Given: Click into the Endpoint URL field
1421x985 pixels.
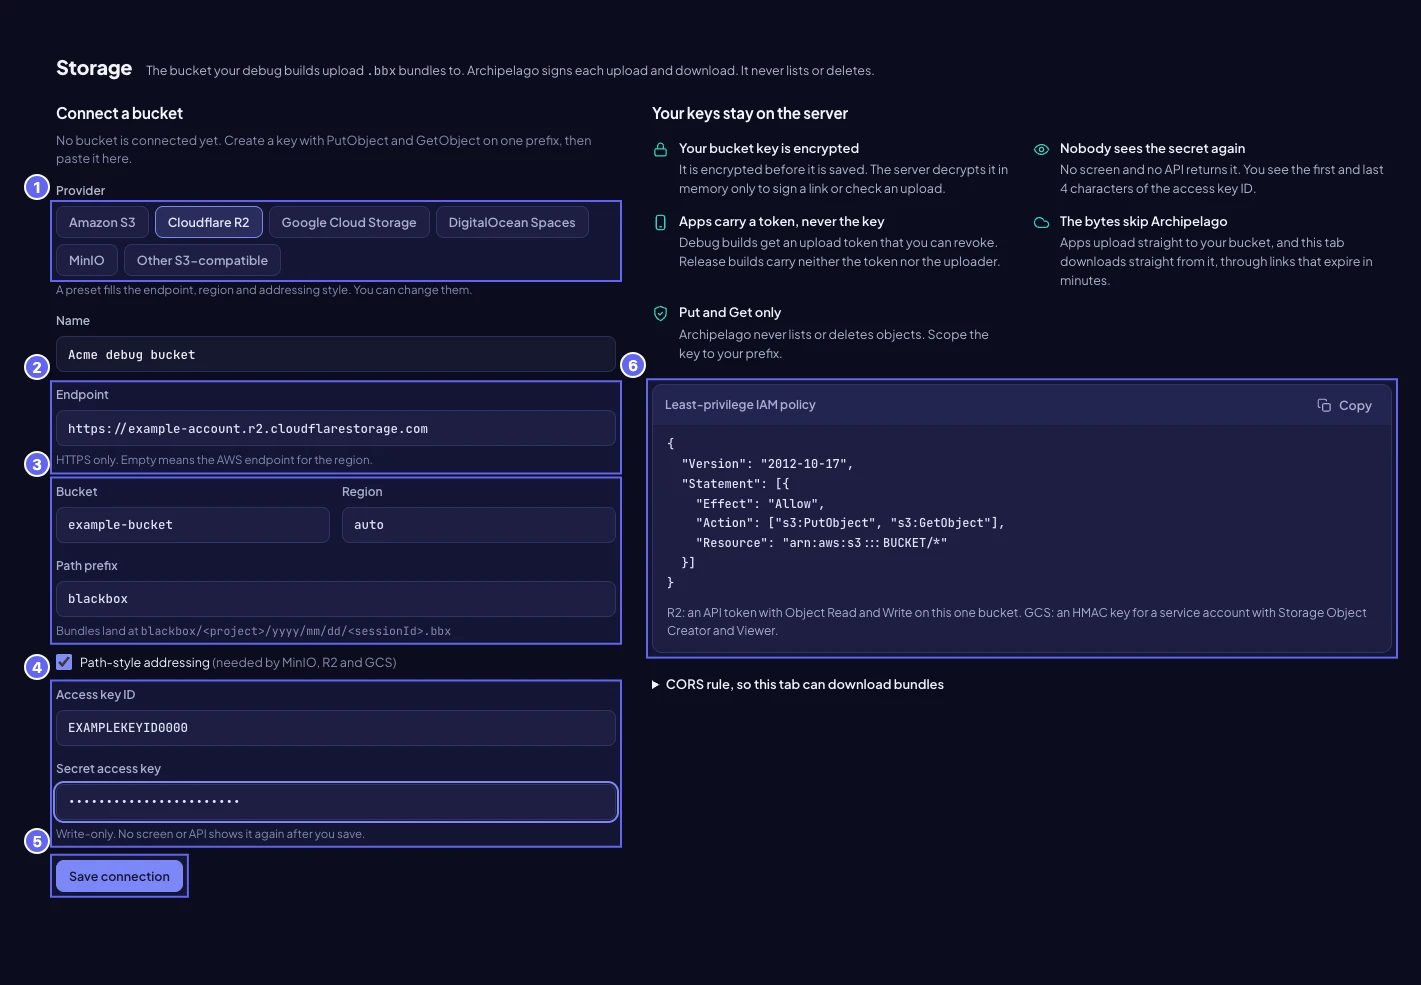Looking at the screenshot, I should 336,428.
